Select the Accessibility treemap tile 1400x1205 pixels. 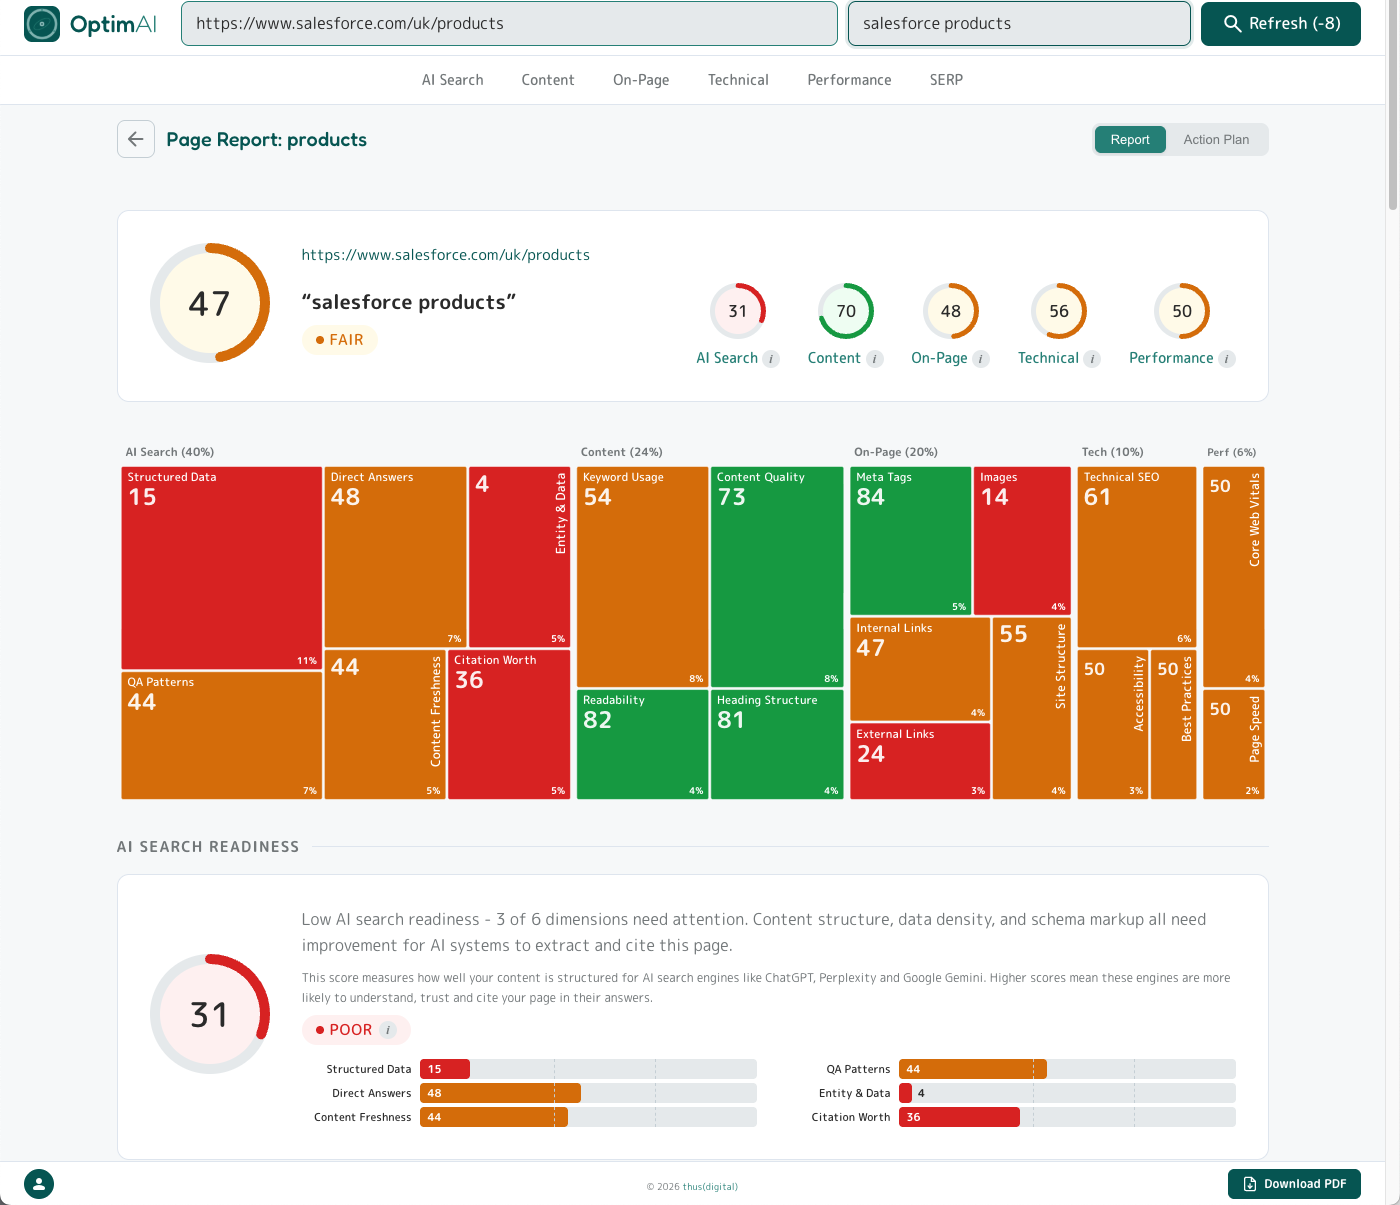pos(1113,725)
